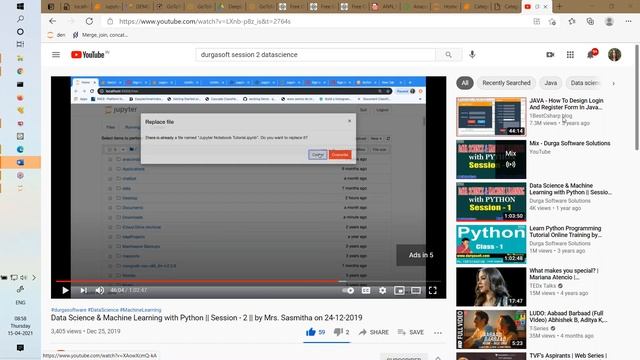Expand more filter chips with right arrow

(613, 83)
